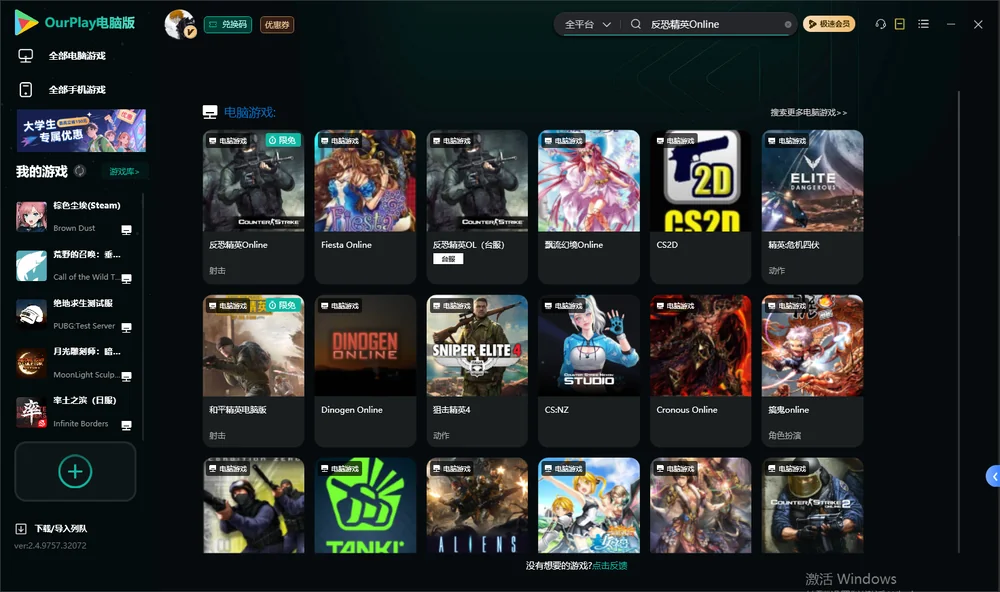Open the 狙击精英4 Sniper Elite card
The height and width of the screenshot is (592, 1000).
pos(477,371)
